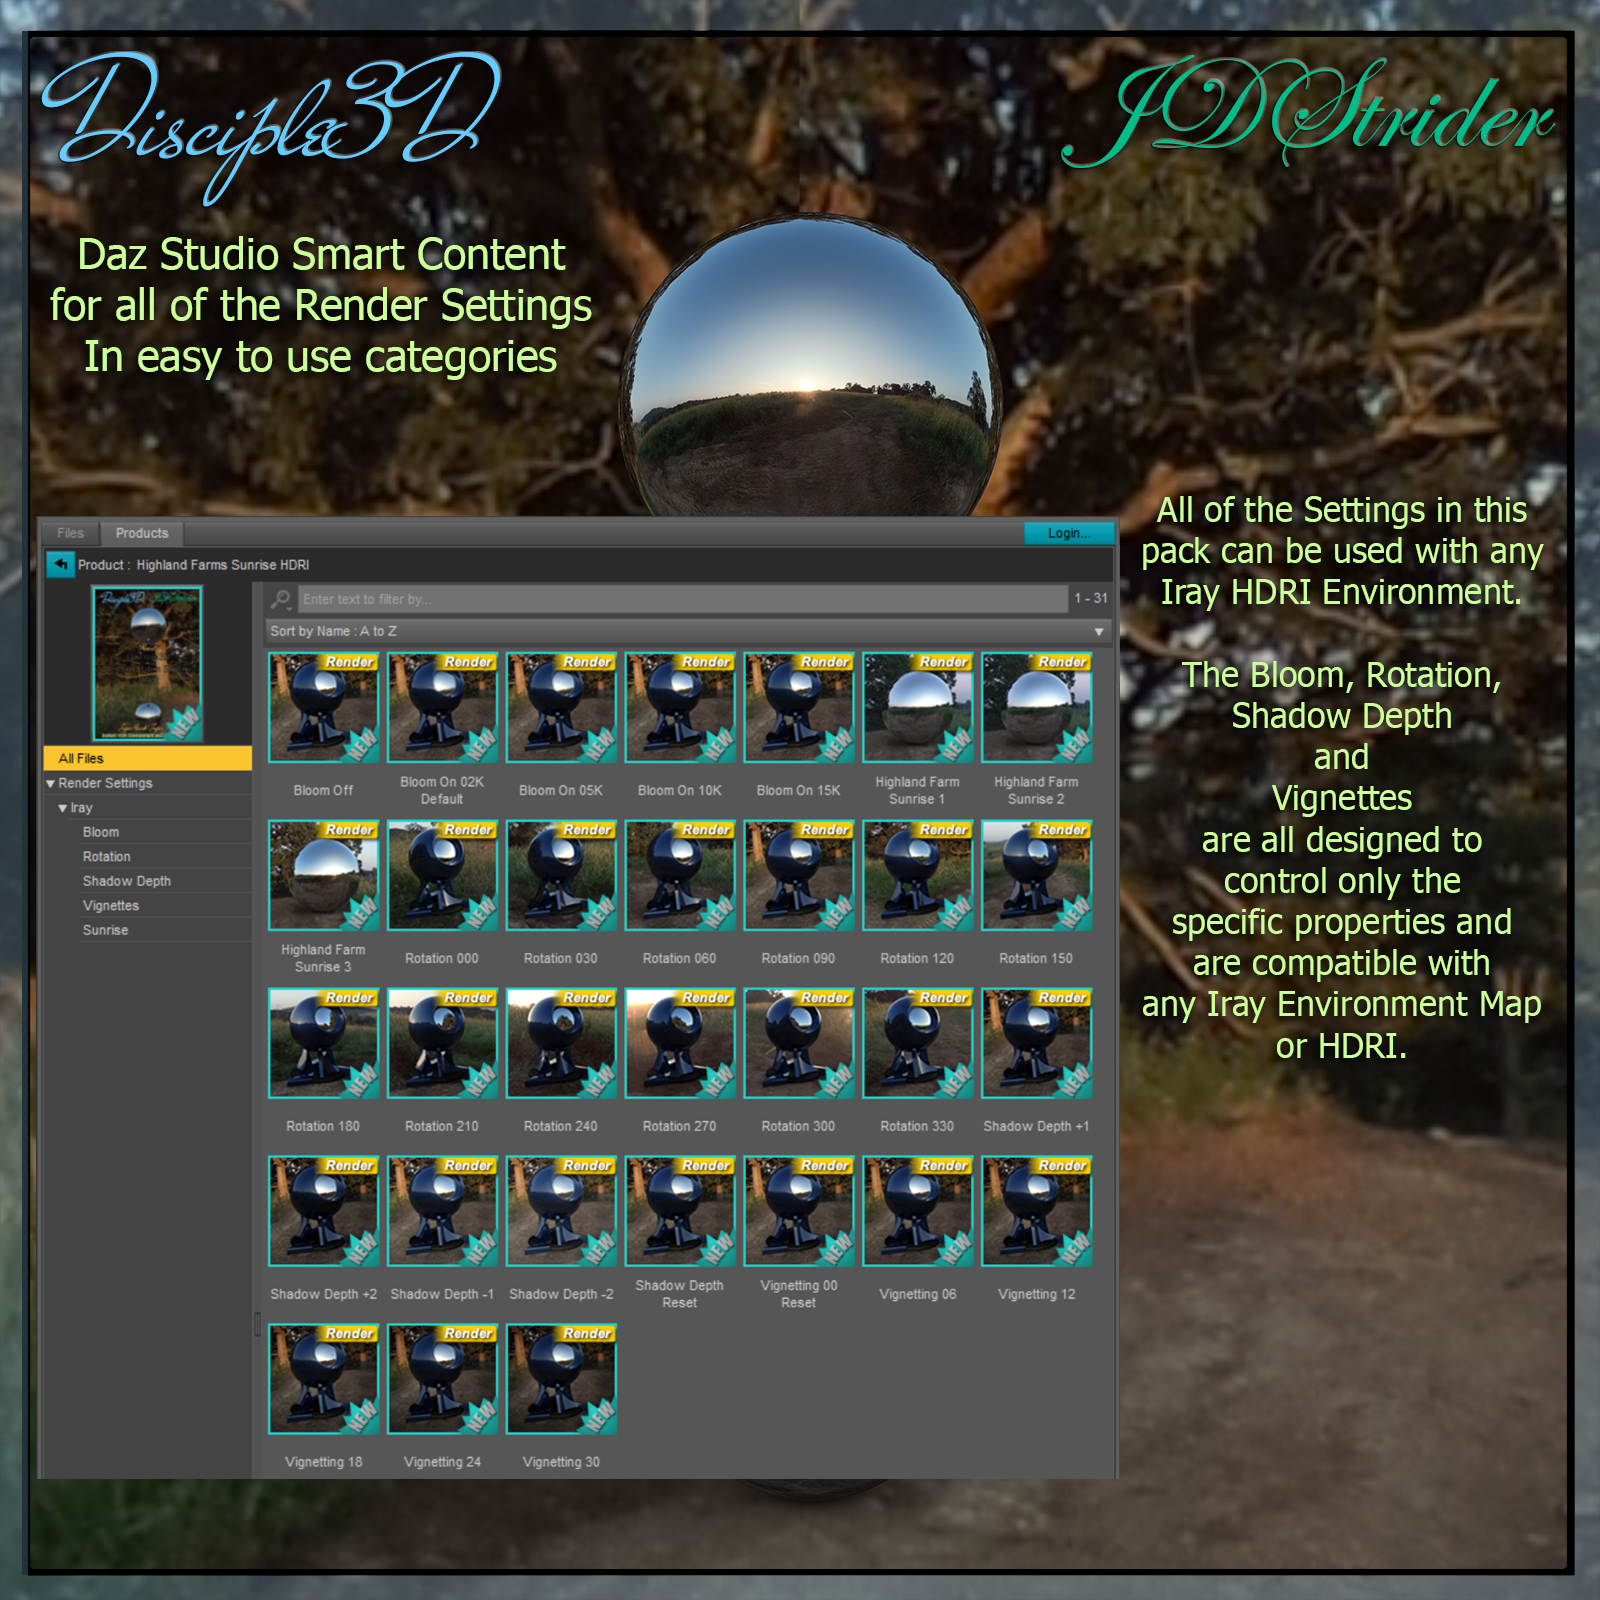The height and width of the screenshot is (1600, 1600).
Task: Select the Rotation 330 preset
Action: pyautogui.click(x=917, y=1044)
